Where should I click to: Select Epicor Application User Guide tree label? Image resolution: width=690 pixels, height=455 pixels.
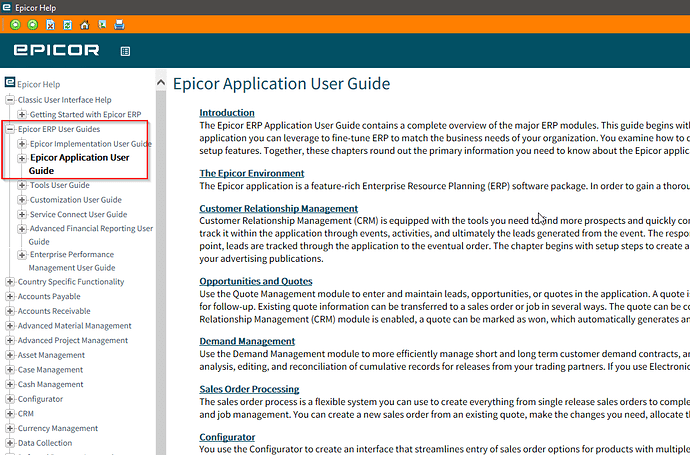coord(79,164)
